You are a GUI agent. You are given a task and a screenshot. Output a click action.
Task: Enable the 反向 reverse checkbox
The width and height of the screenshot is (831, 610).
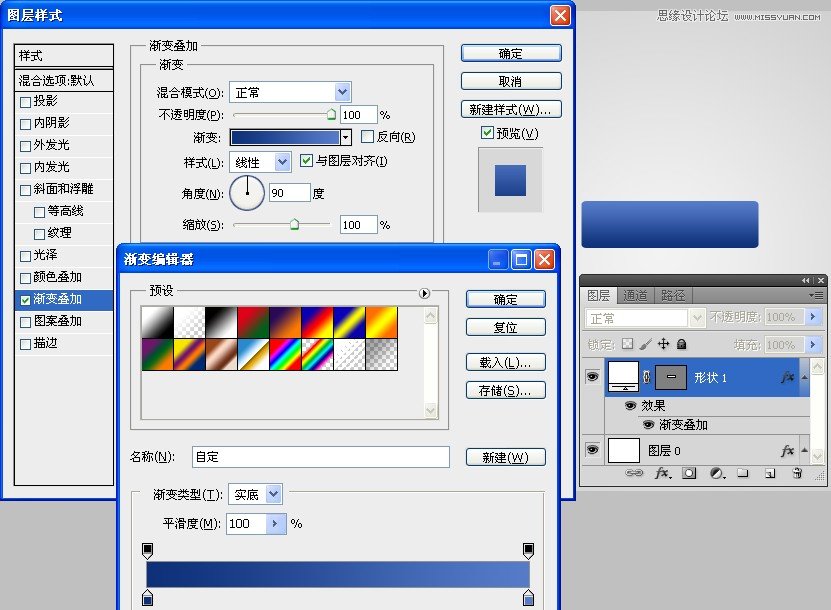pos(368,136)
